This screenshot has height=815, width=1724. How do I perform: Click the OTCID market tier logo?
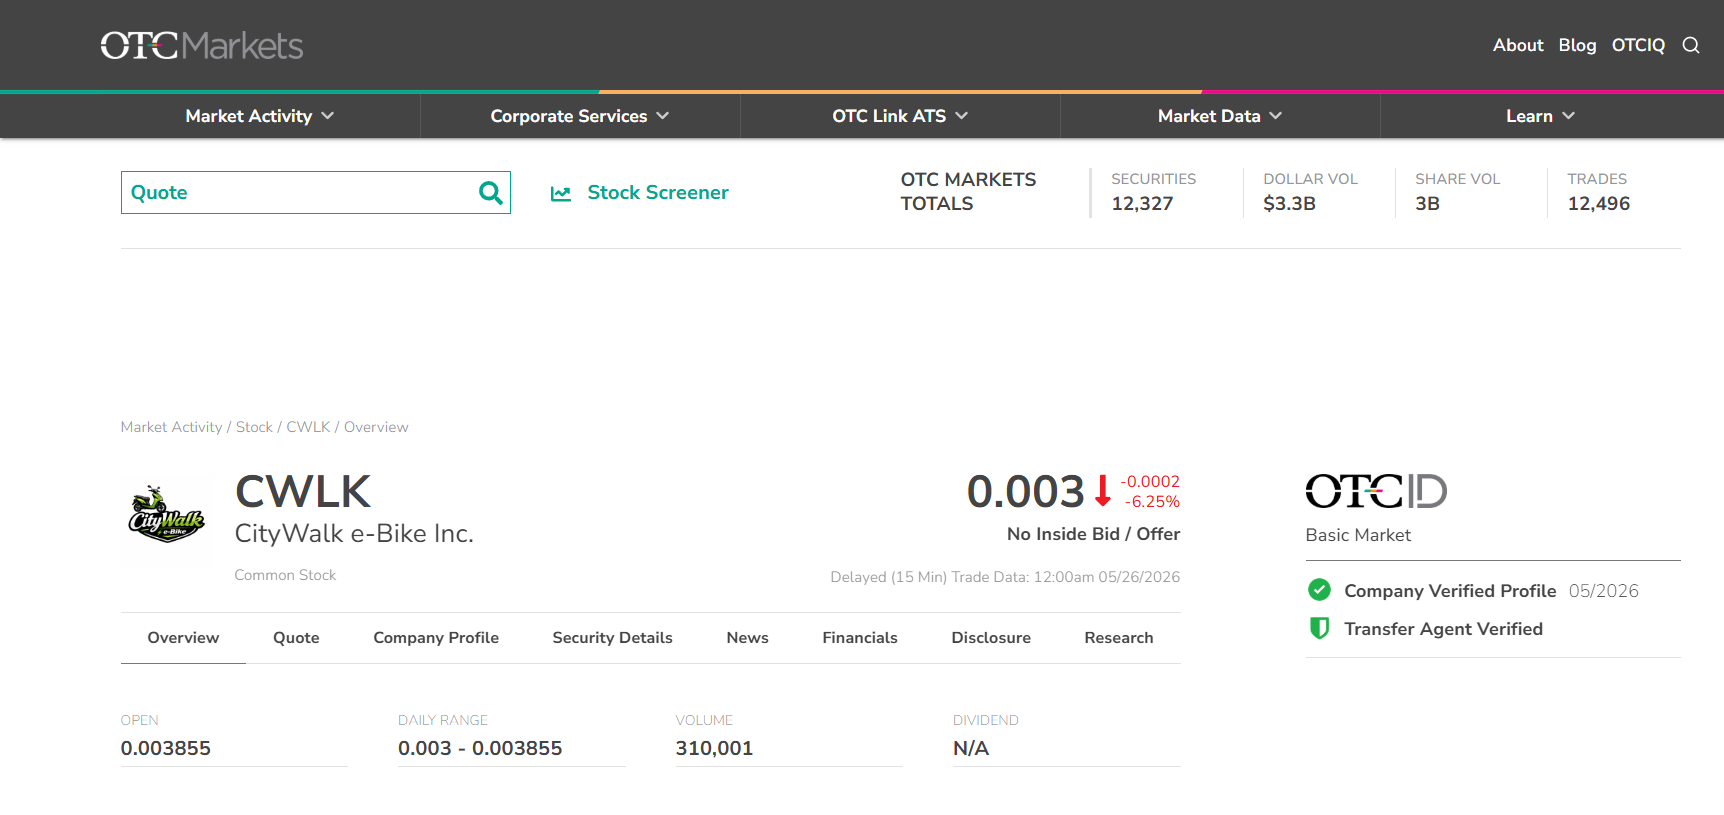coord(1376,491)
